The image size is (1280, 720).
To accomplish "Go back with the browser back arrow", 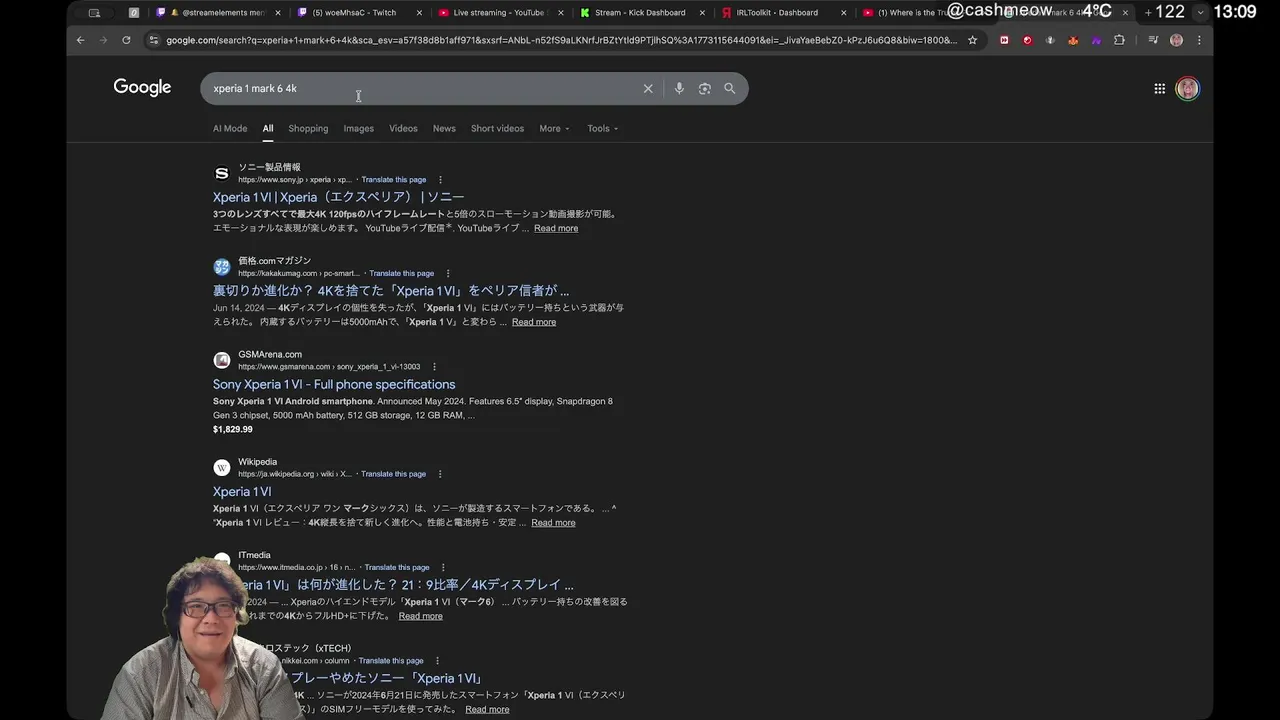I will point(81,40).
